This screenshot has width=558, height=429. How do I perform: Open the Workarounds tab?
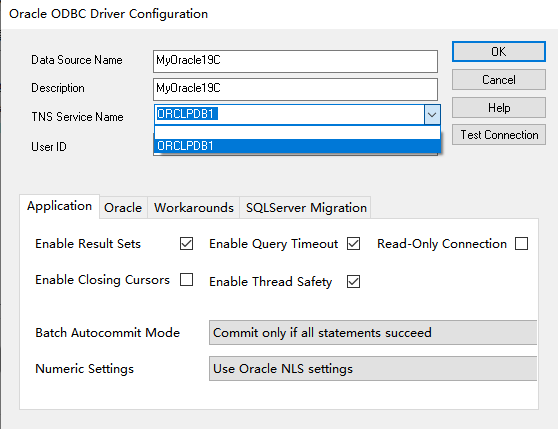[194, 207]
